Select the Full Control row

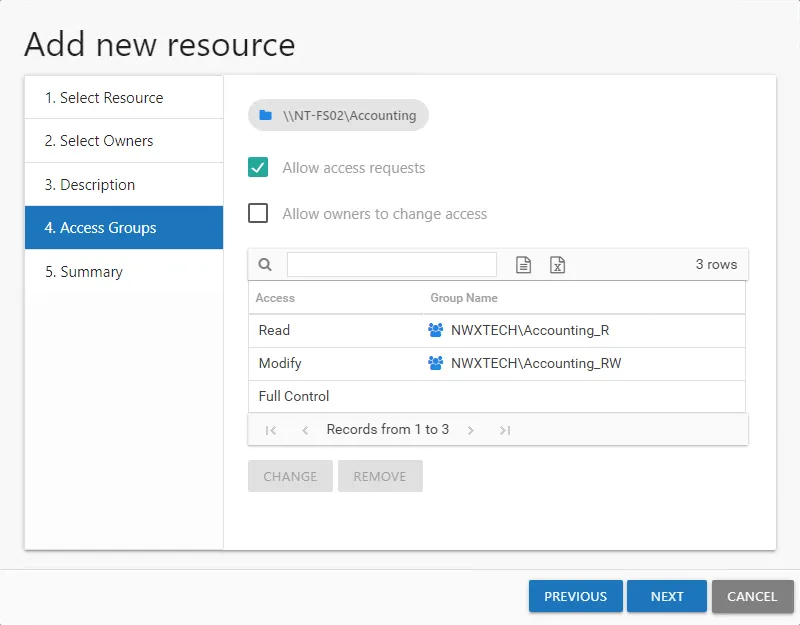pos(497,396)
